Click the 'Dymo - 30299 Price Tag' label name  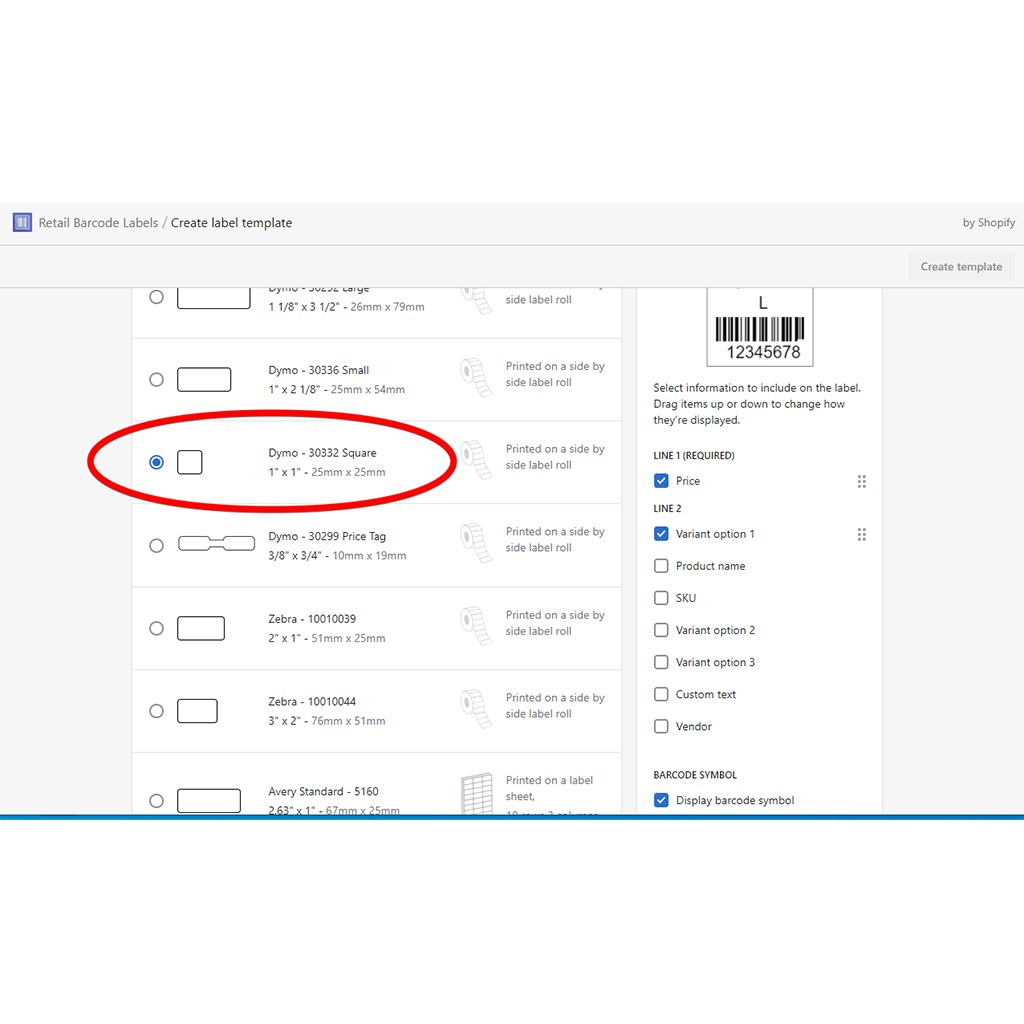327,536
